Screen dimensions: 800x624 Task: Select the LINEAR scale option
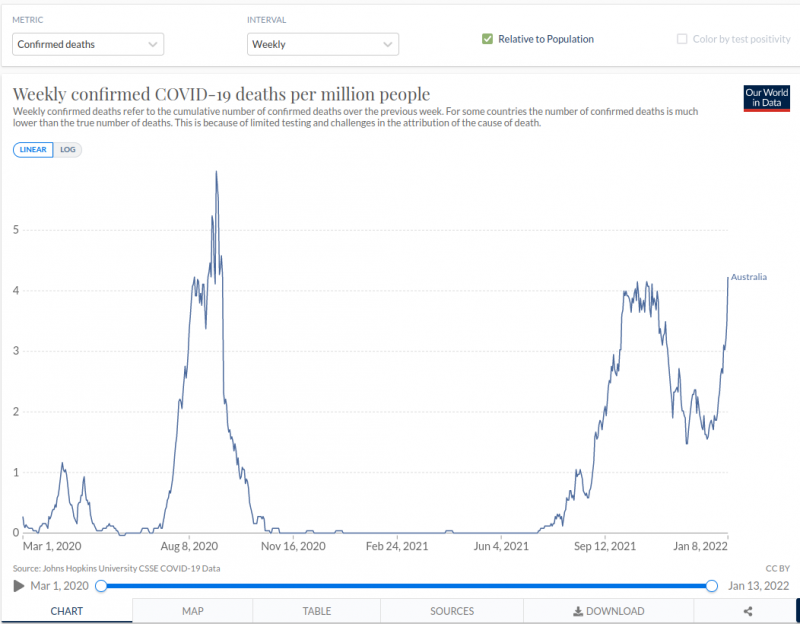click(x=33, y=149)
